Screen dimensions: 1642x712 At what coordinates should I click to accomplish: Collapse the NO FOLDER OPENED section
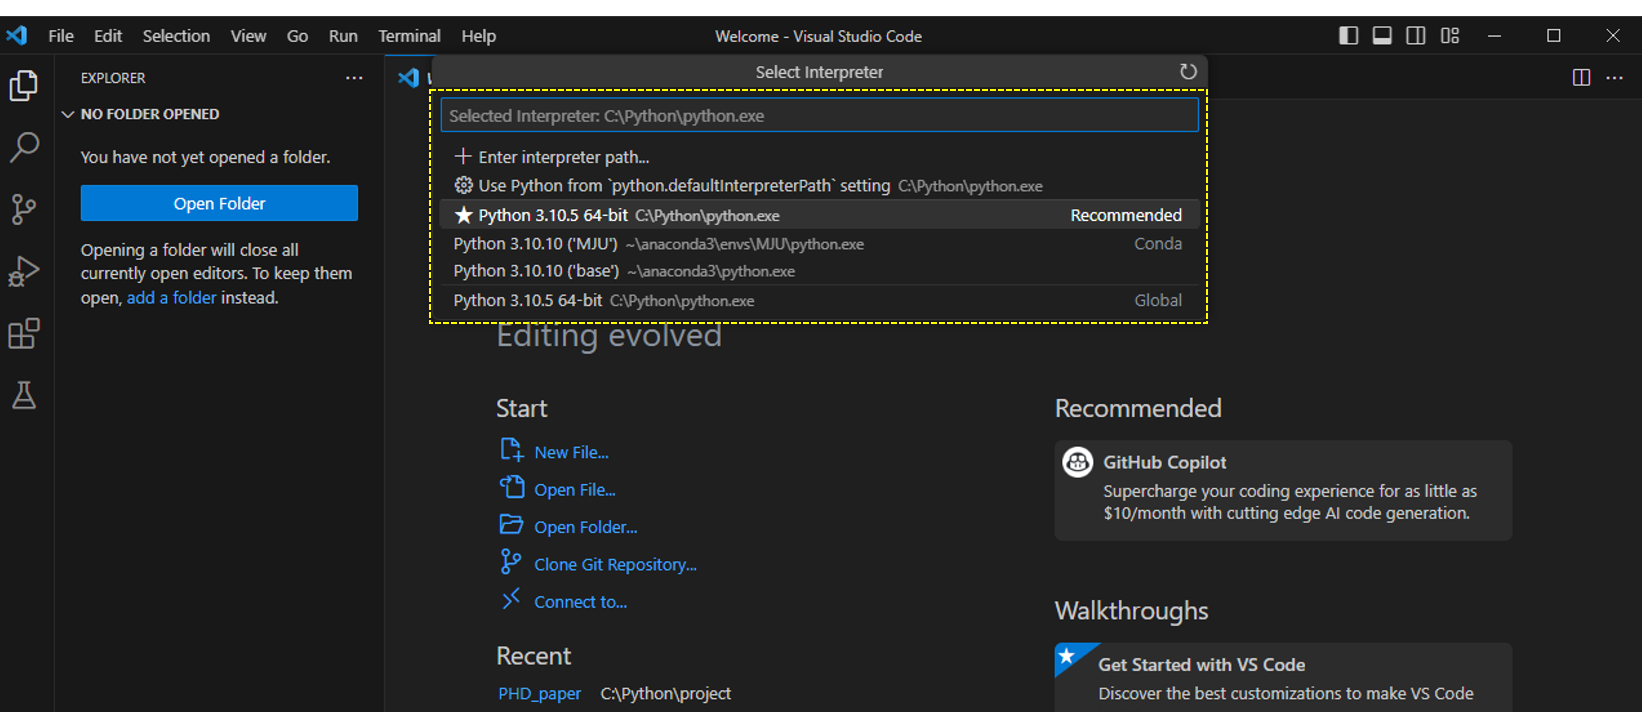click(68, 114)
